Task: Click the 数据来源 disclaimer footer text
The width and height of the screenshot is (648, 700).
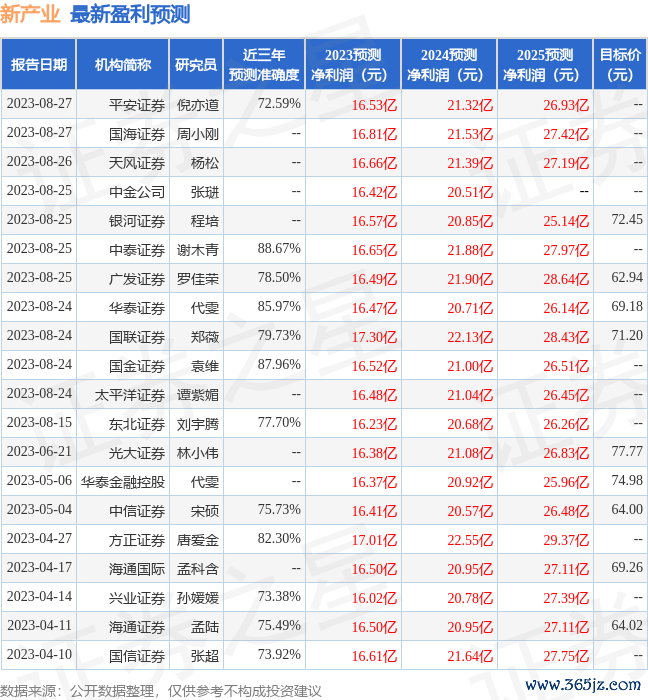Action: (x=161, y=691)
